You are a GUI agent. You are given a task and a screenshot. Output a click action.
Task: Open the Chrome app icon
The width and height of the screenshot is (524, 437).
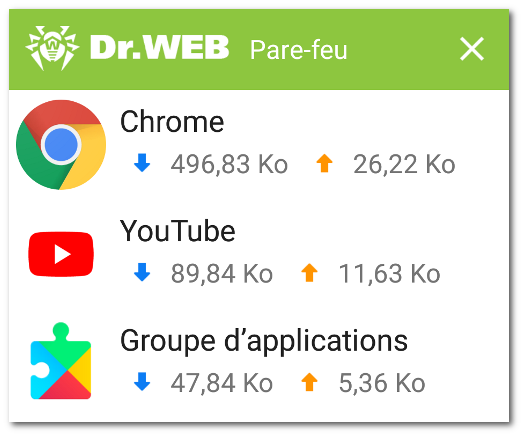coord(61,145)
